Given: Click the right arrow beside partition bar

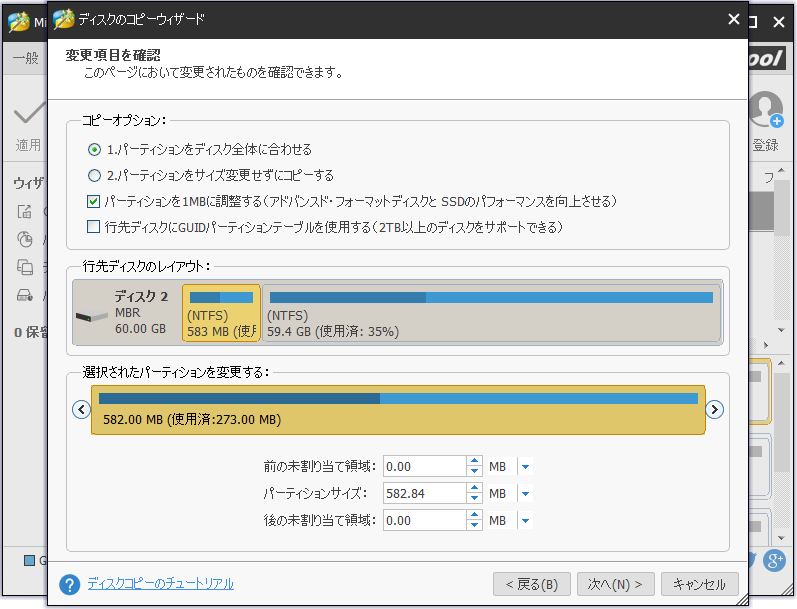Looking at the screenshot, I should 714,409.
